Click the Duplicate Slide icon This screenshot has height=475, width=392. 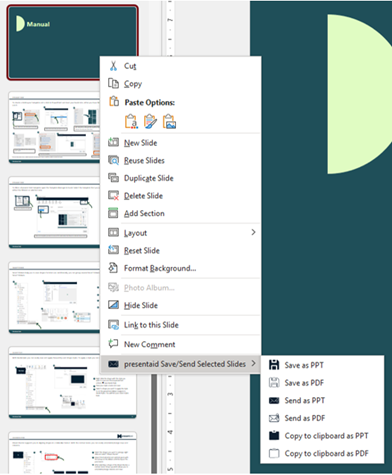(x=113, y=178)
